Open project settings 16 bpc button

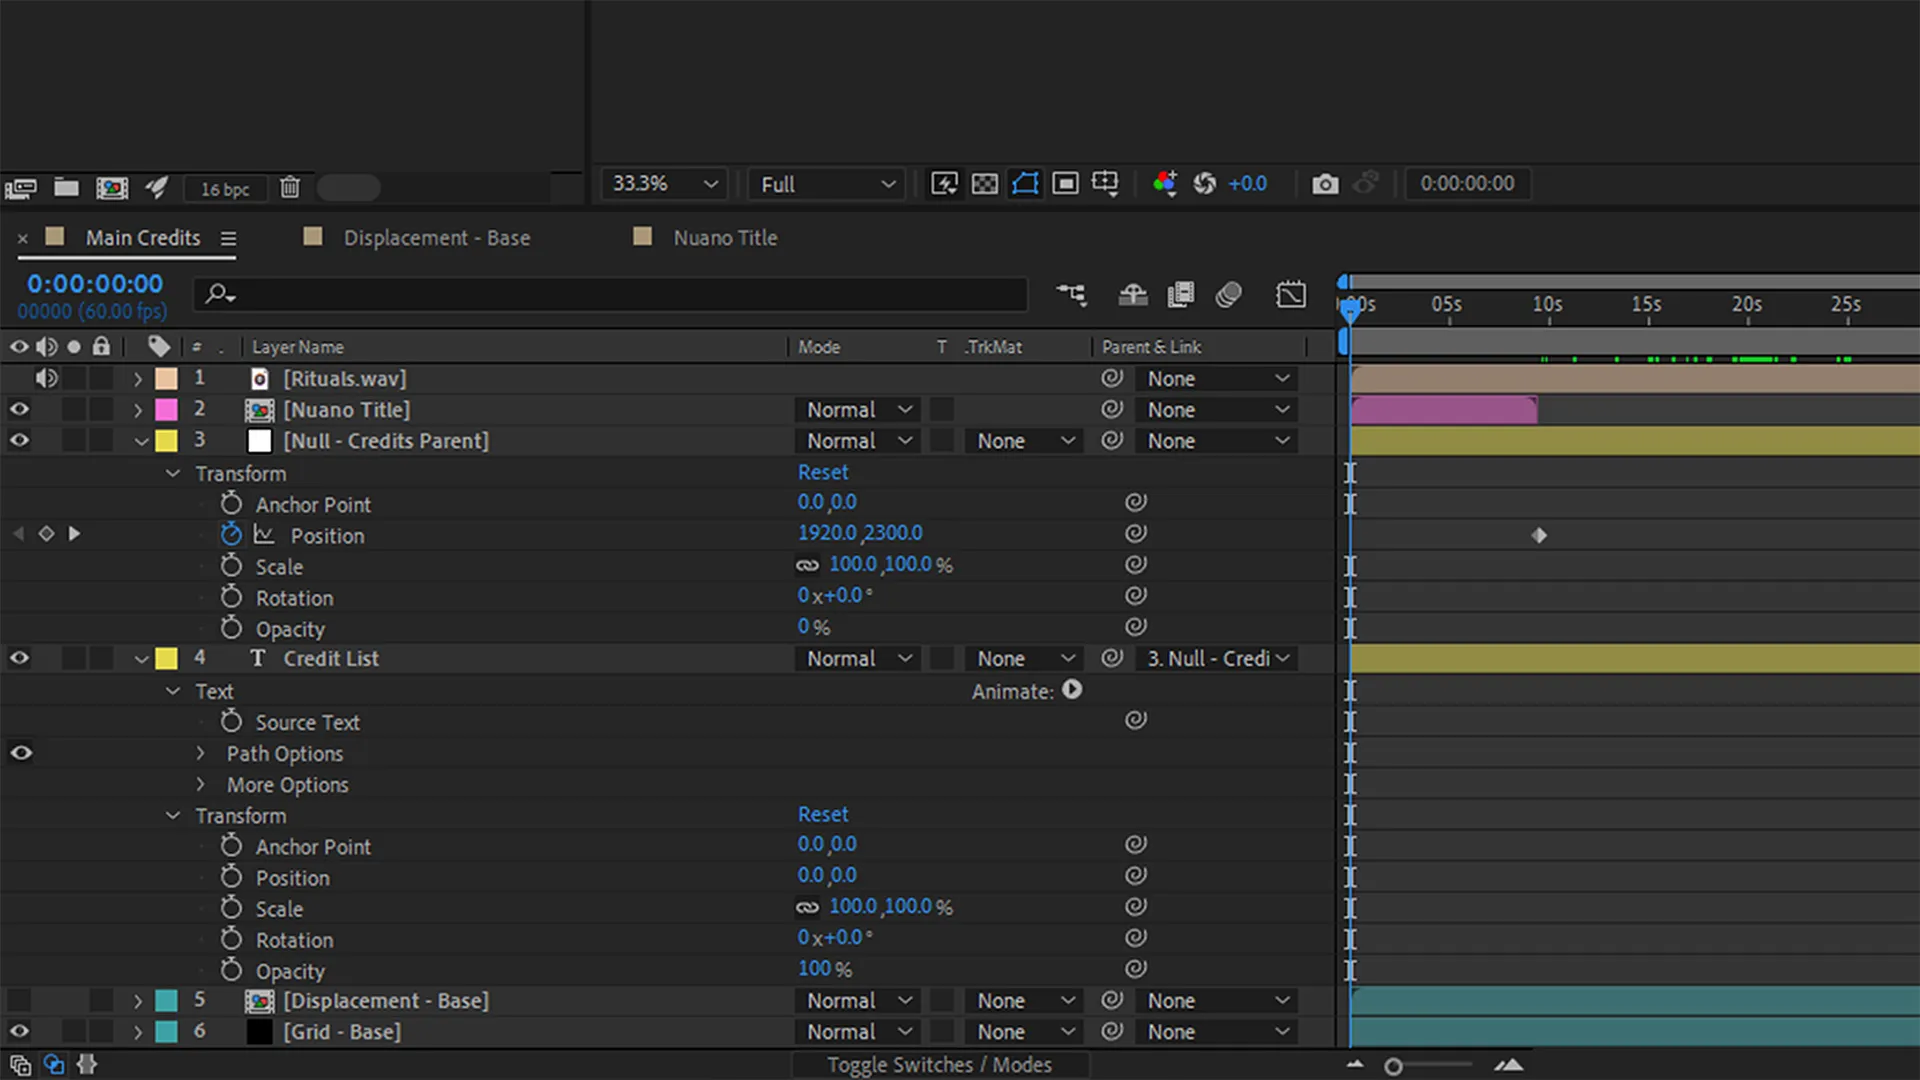click(225, 189)
